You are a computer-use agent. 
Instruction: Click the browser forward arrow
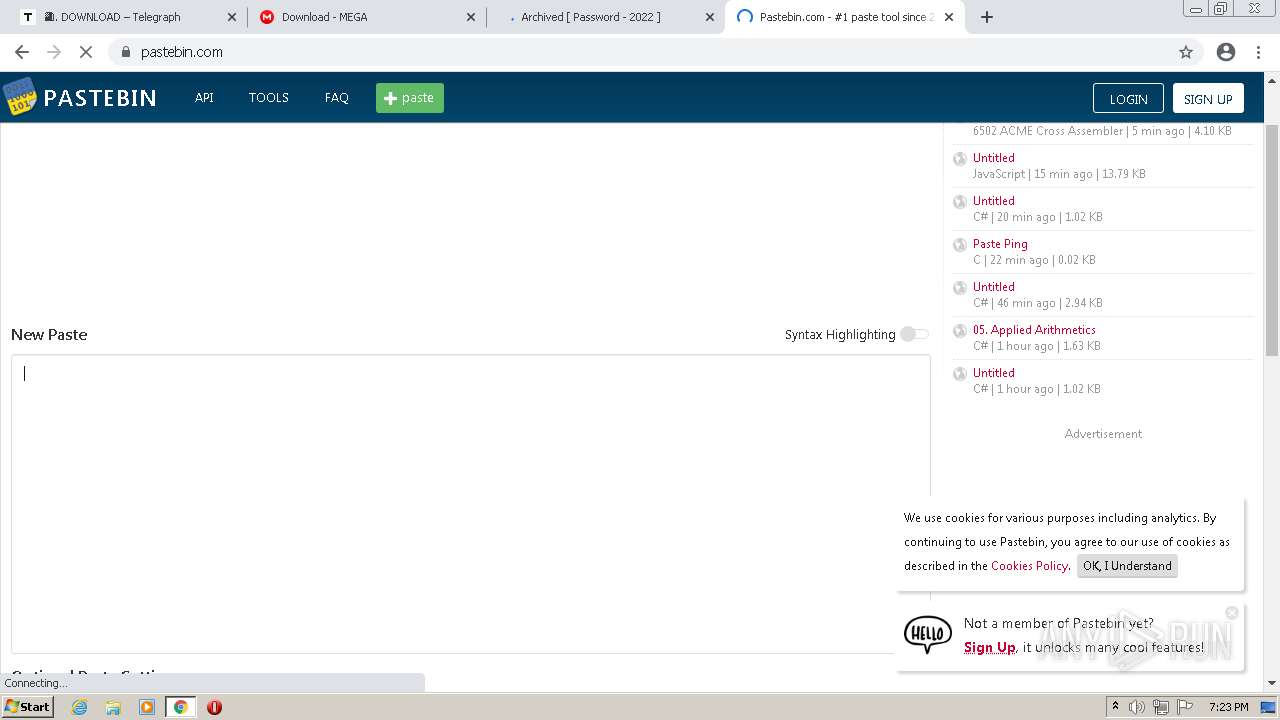click(x=54, y=52)
